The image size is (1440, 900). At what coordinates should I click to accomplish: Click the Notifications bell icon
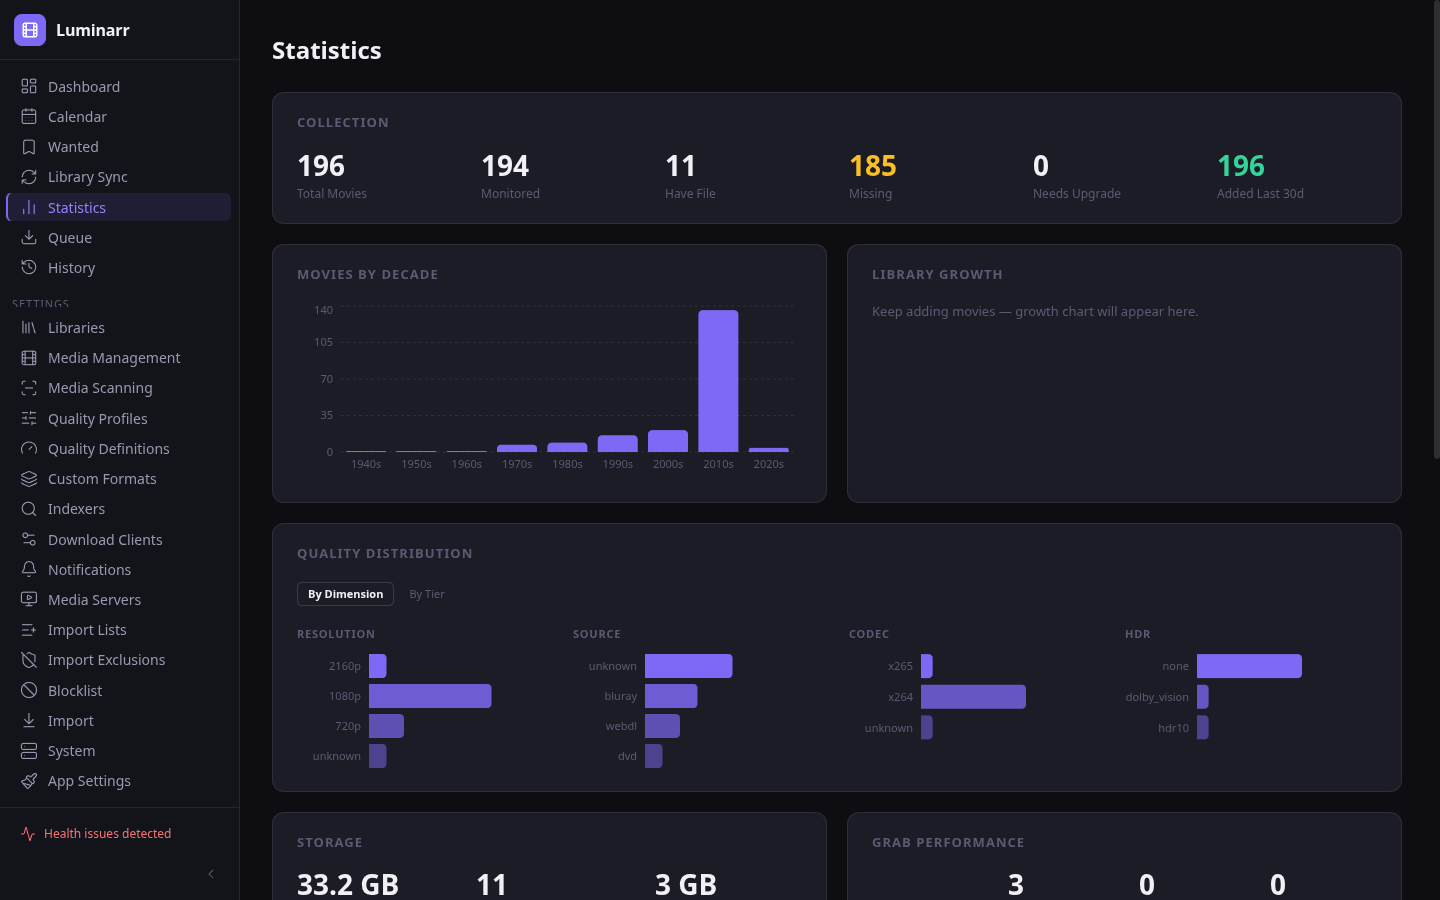(28, 569)
